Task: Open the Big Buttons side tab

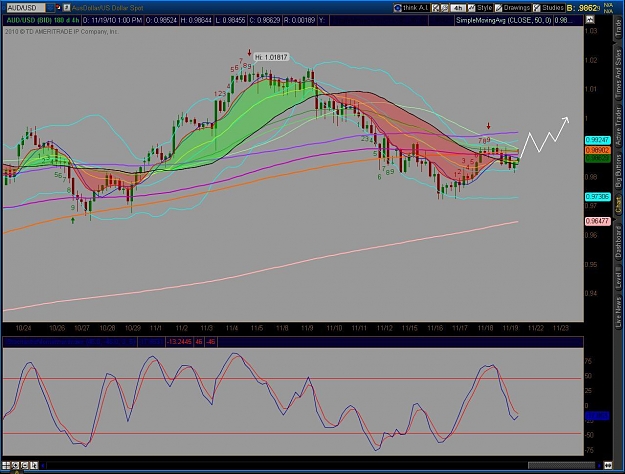Action: [x=618, y=171]
